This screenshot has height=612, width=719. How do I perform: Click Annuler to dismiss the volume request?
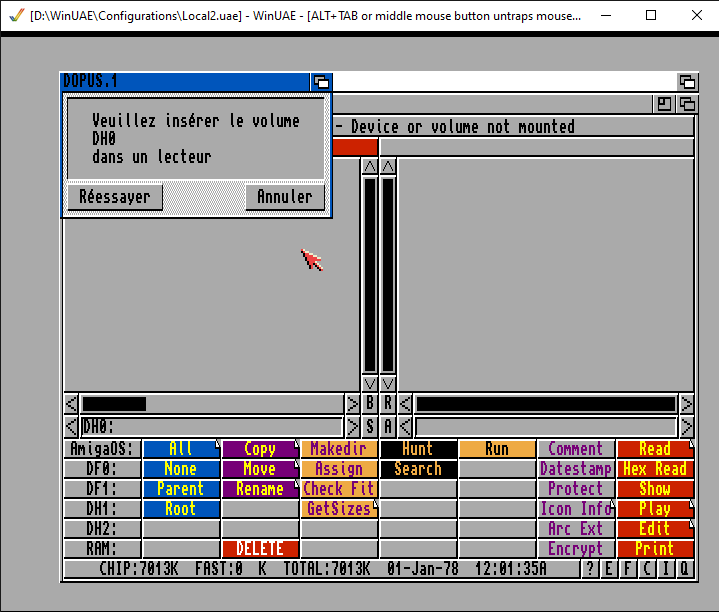click(285, 197)
